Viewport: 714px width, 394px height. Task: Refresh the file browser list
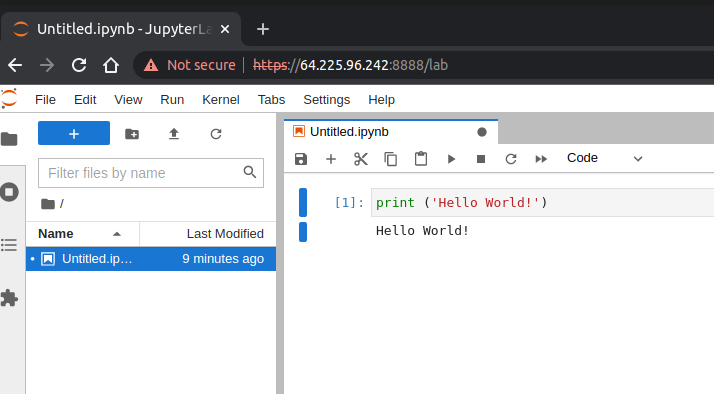[216, 134]
